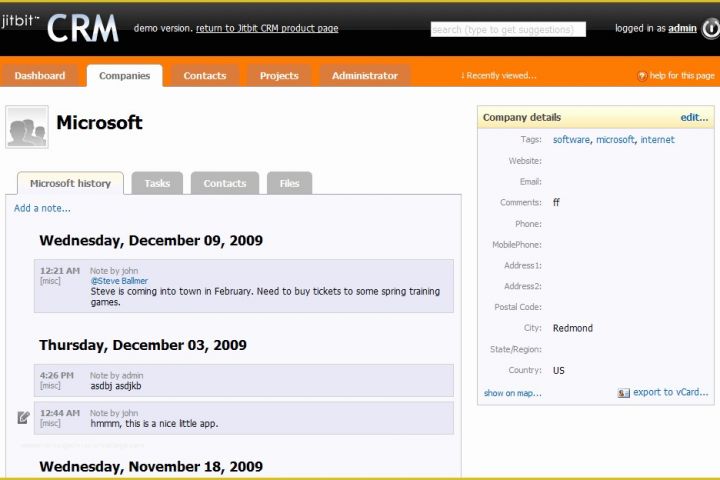Viewport: 720px width, 480px height.
Task: Switch to the Administrator tab
Action: tap(365, 76)
